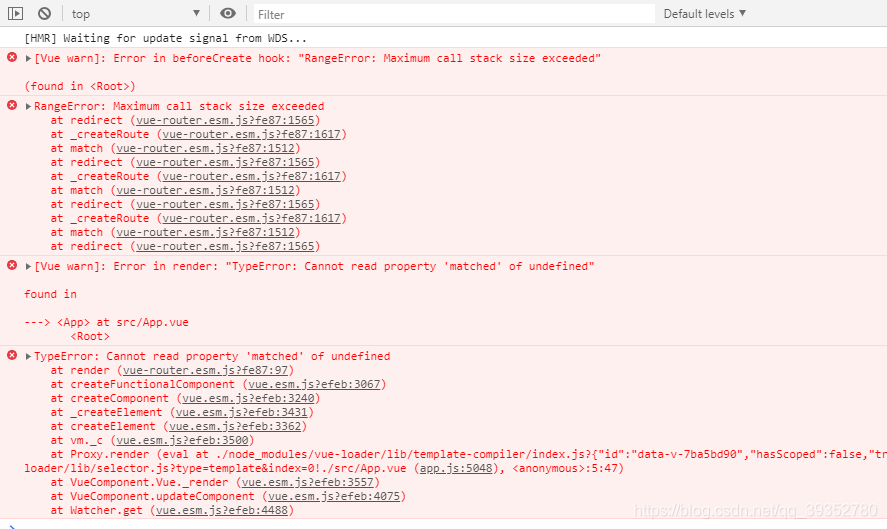Open first _createRoute link vue-router.esm.js?fe87:1617
This screenshot has height=529, width=887.
tap(252, 135)
